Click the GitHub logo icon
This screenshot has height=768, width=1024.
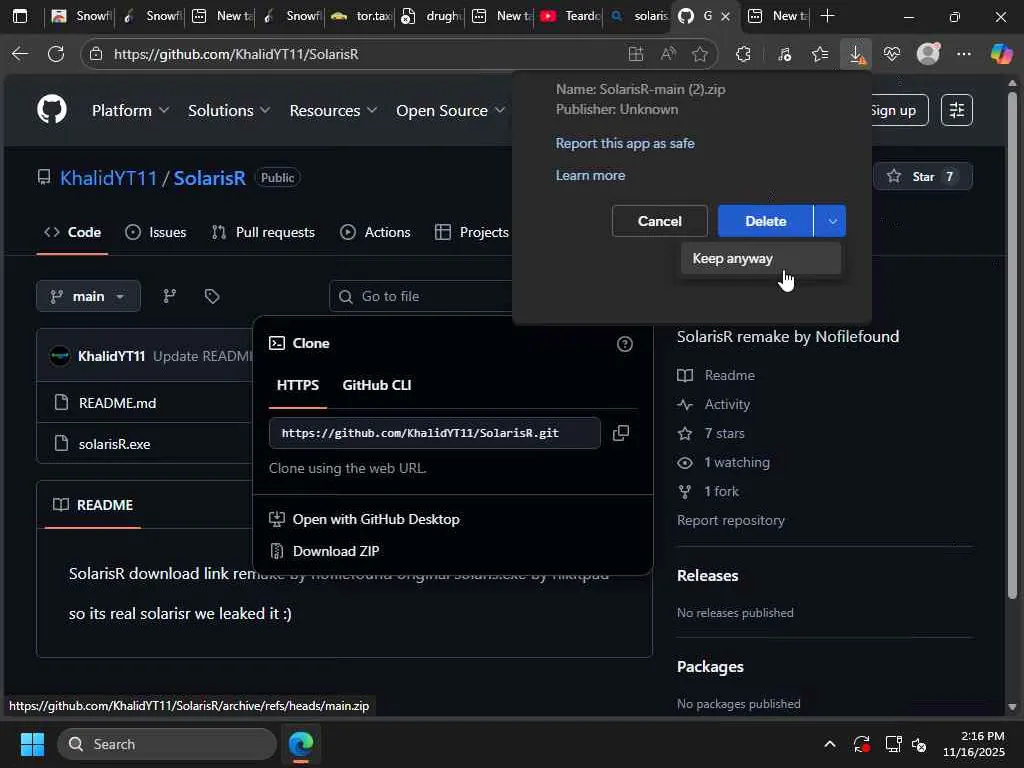52,109
